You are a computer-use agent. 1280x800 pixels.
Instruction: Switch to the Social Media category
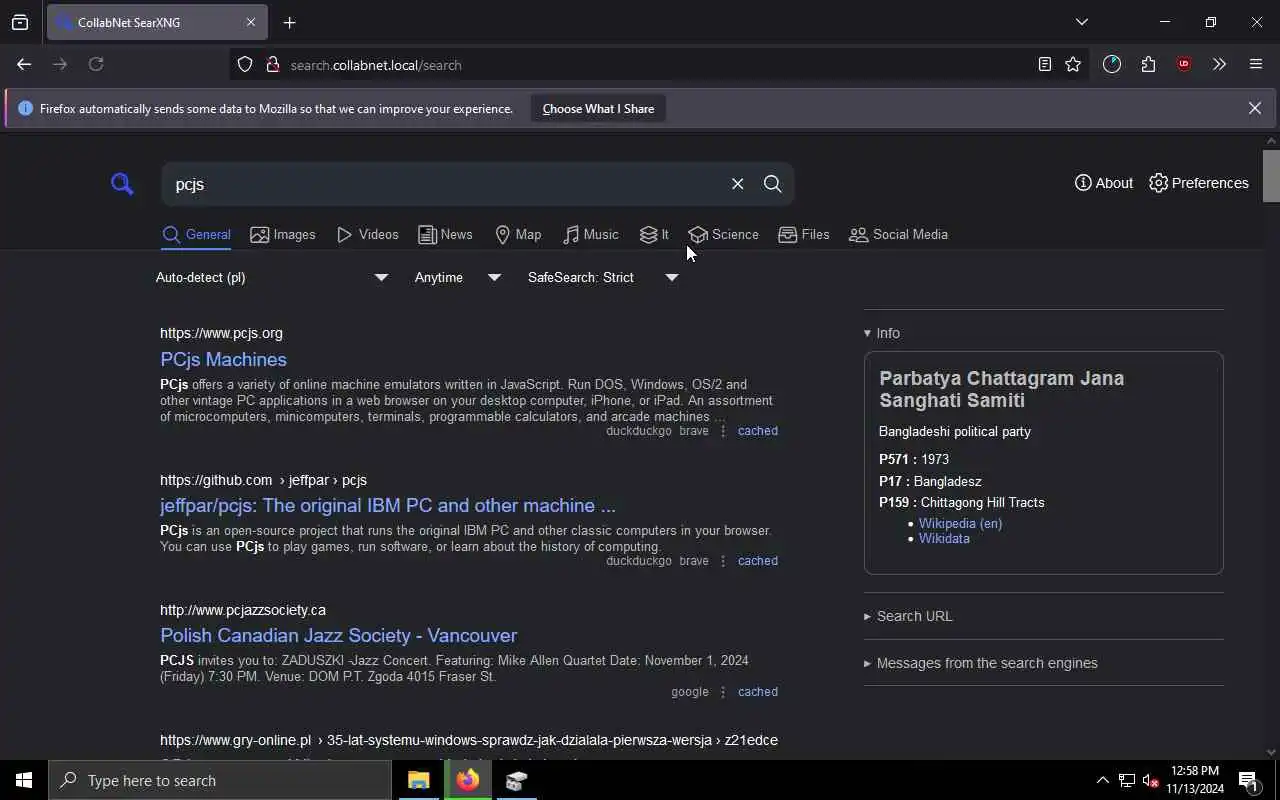898,235
